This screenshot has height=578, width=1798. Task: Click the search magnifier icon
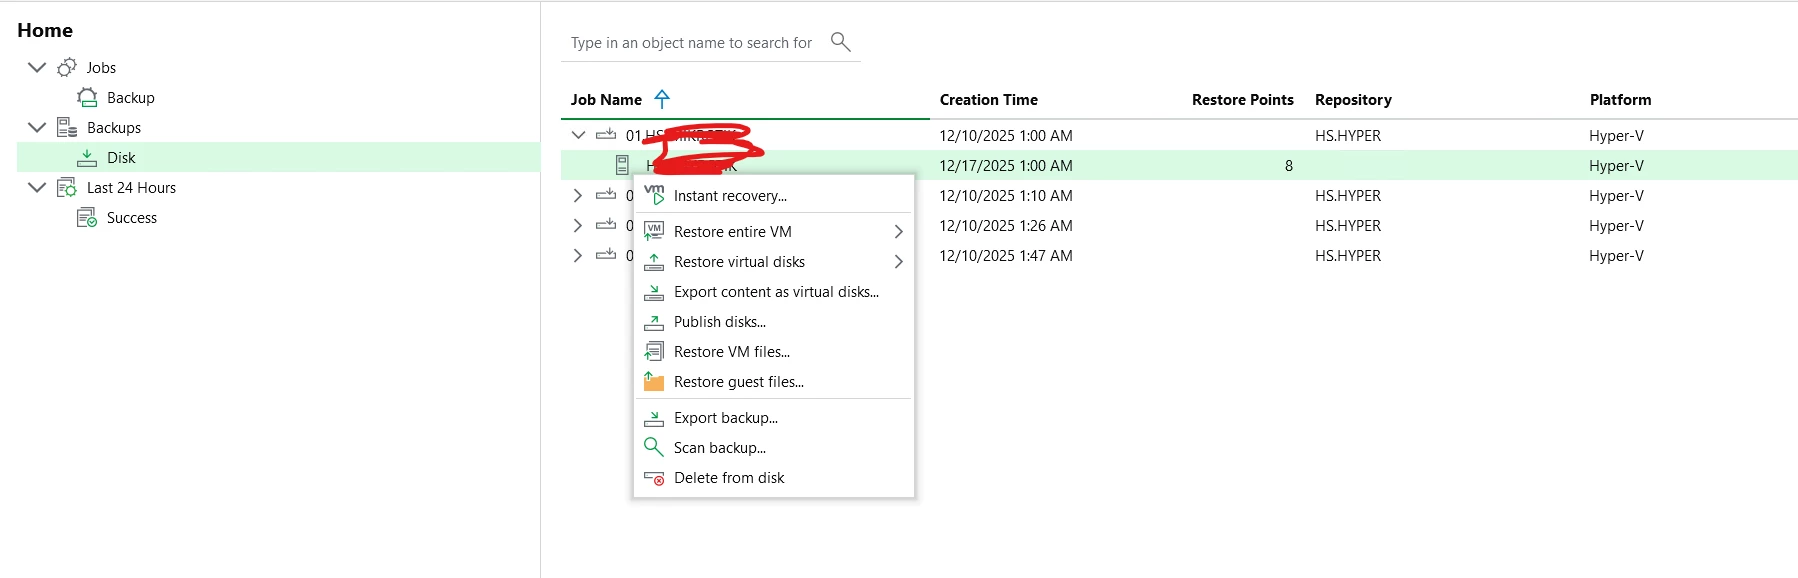(x=840, y=42)
